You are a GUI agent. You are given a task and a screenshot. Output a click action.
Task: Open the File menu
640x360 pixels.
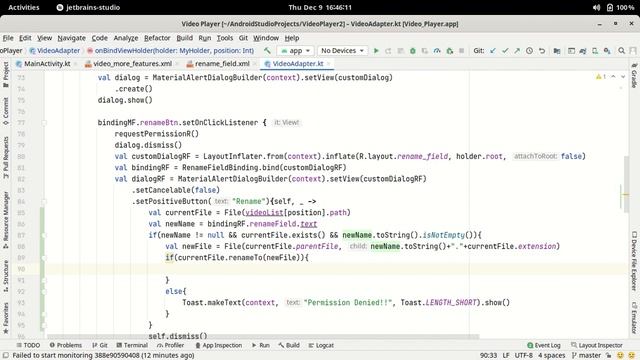(x=8, y=38)
